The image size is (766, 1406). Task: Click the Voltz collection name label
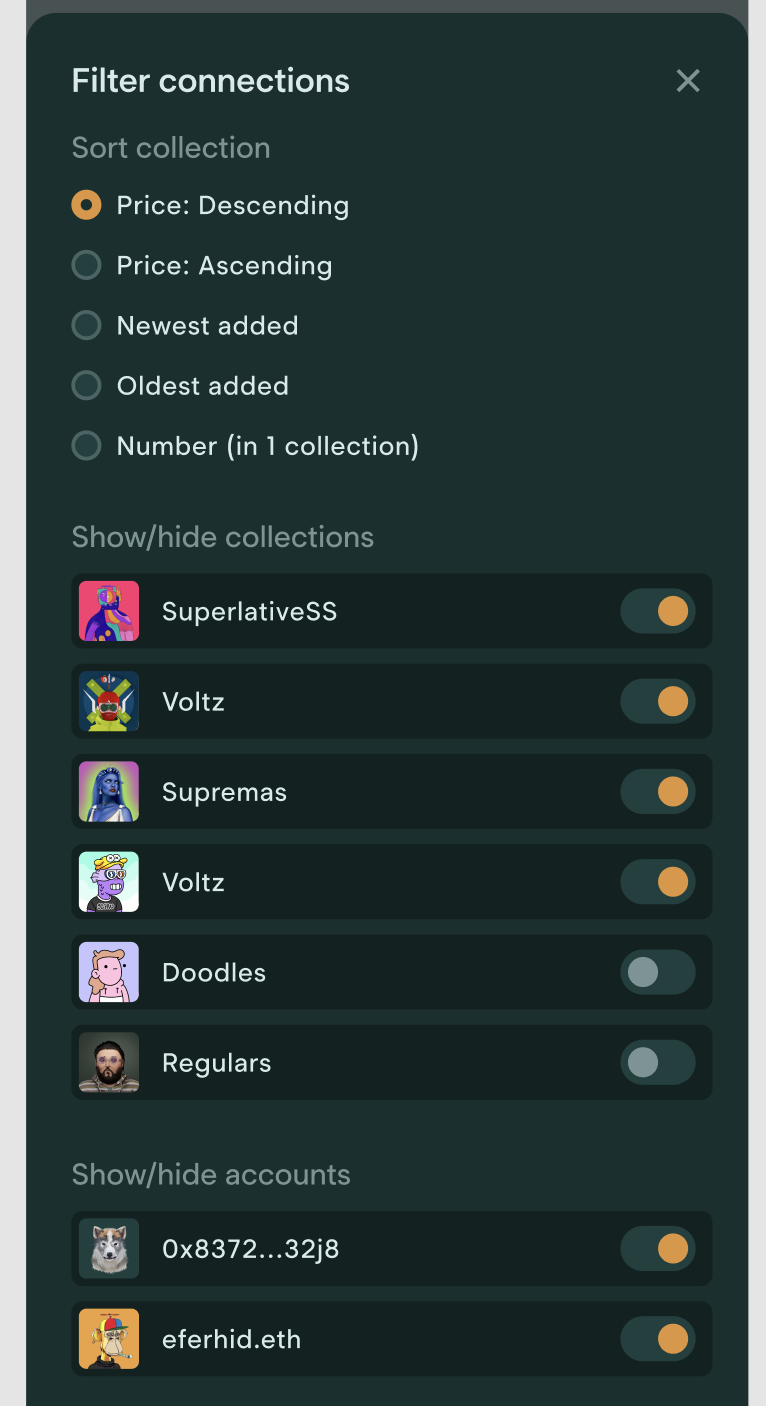pos(193,701)
